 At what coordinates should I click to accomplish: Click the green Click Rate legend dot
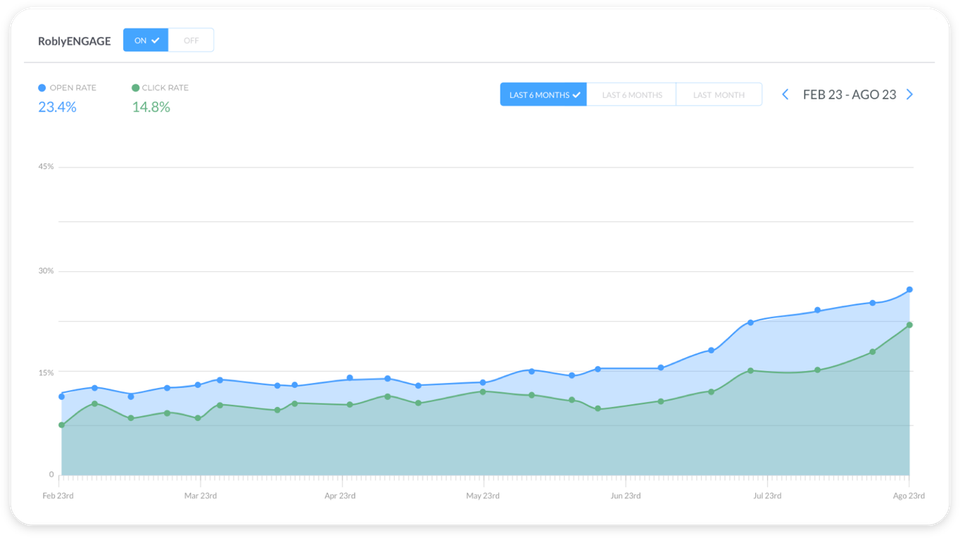click(136, 88)
